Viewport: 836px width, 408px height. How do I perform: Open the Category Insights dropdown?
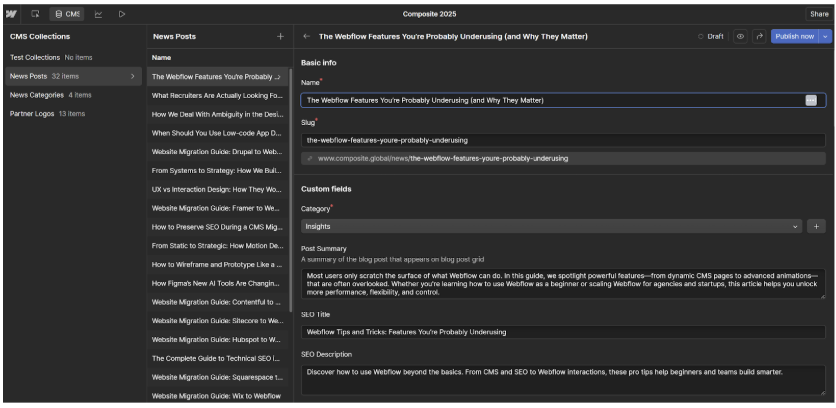point(552,227)
